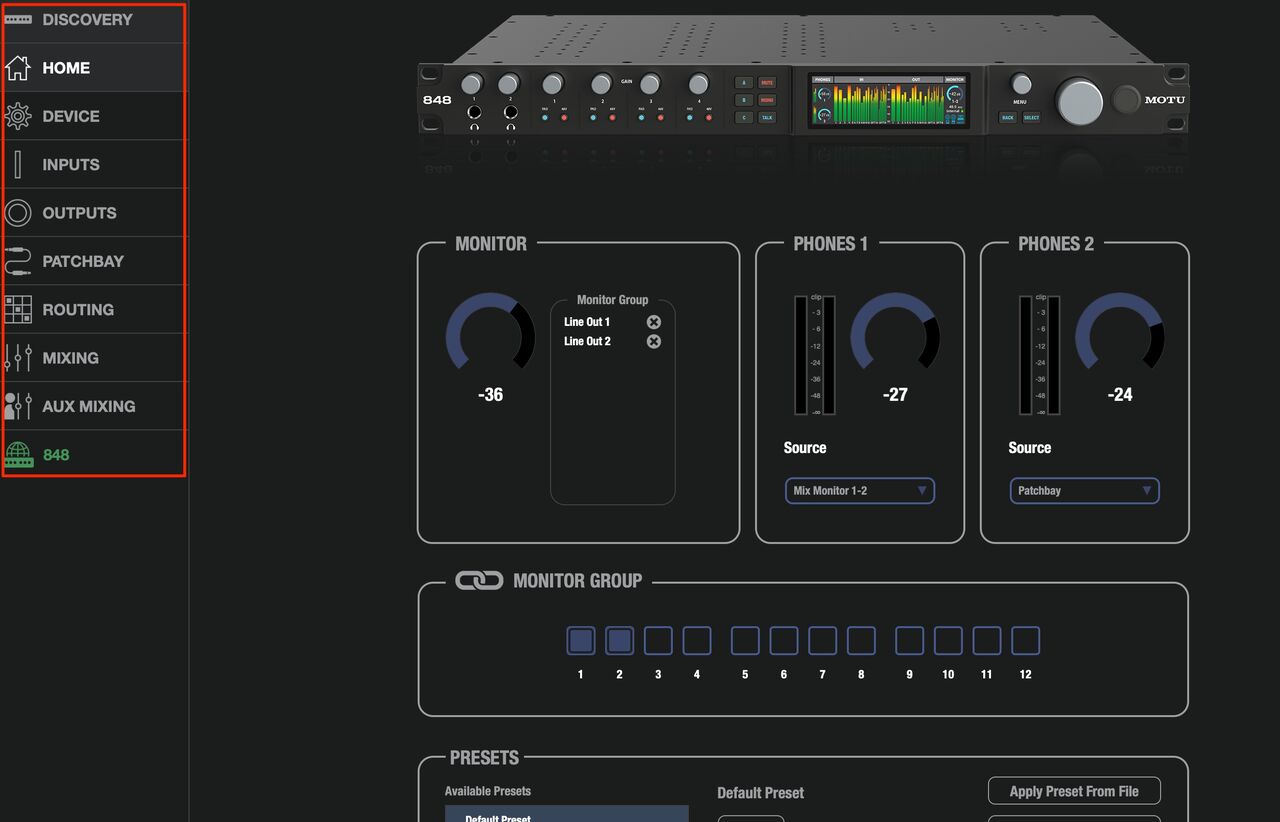Viewport: 1280px width, 822px height.
Task: Enable Monitor Group output 9
Action: click(909, 641)
